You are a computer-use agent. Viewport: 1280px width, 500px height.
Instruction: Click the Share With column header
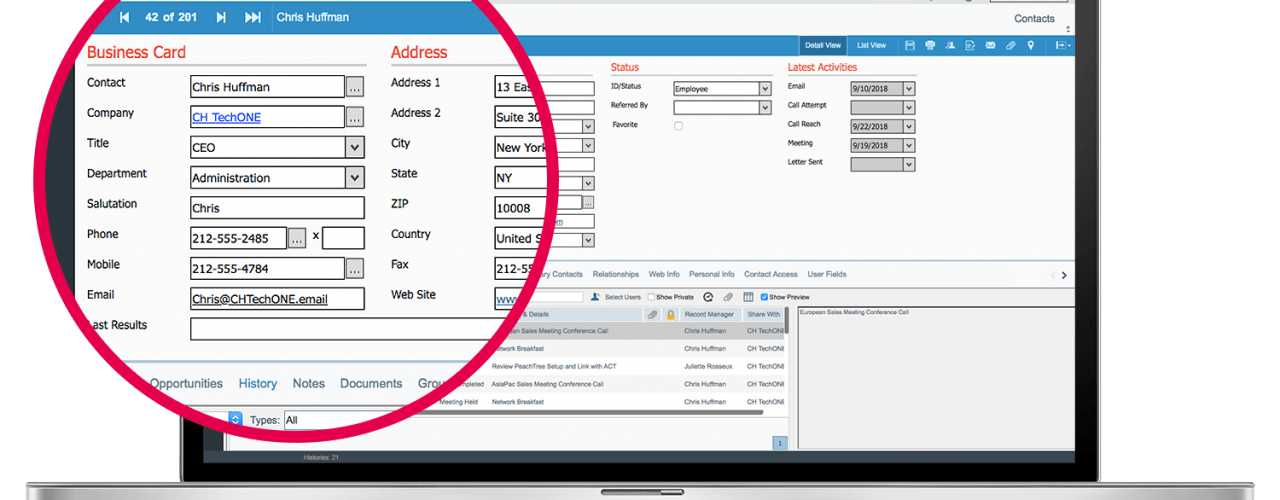763,314
